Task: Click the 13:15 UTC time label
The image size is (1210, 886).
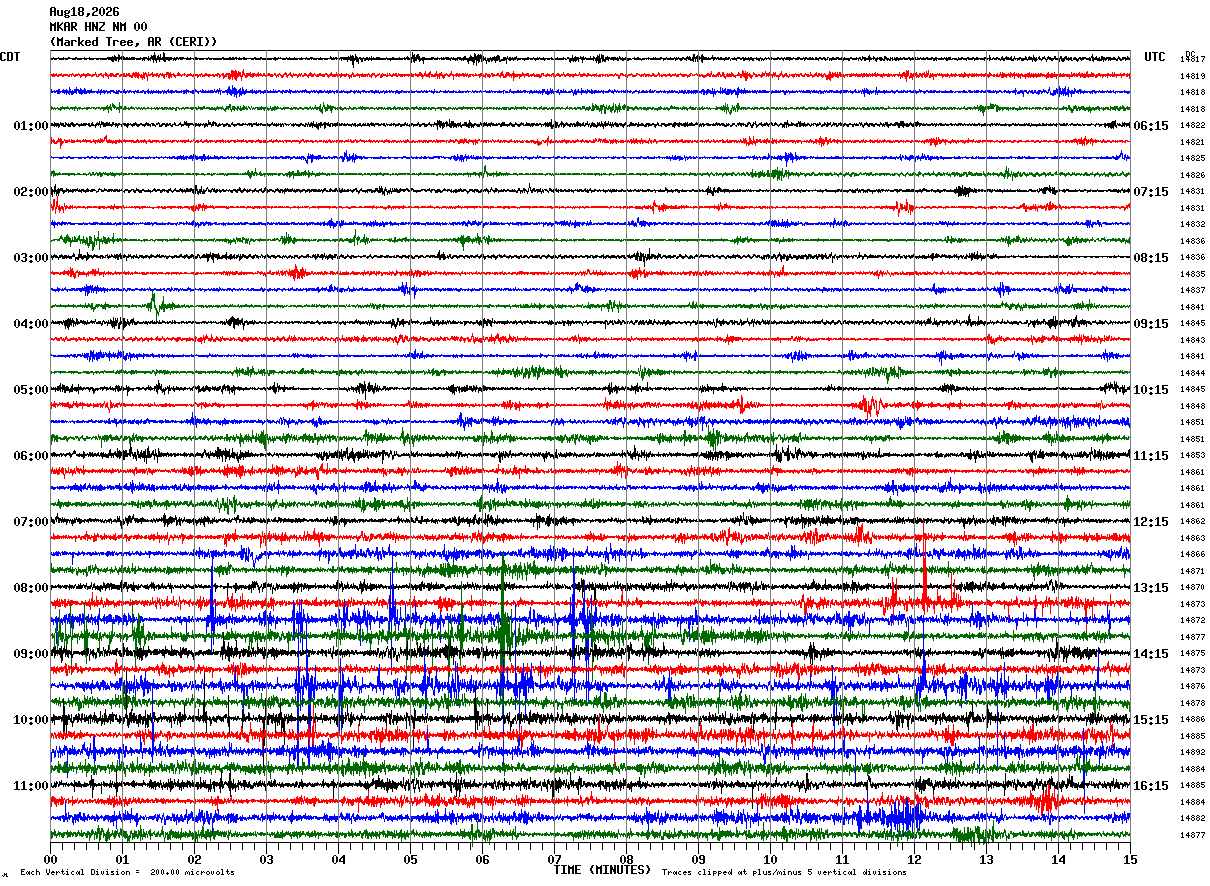Action: click(1151, 588)
